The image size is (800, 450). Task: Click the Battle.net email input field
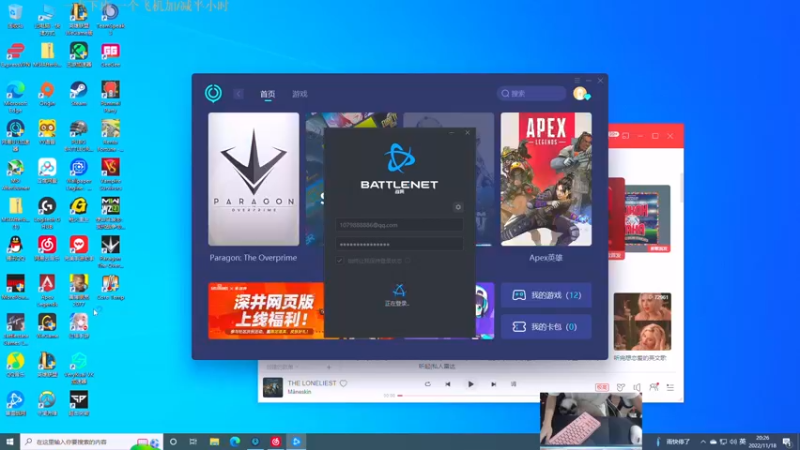(x=399, y=225)
